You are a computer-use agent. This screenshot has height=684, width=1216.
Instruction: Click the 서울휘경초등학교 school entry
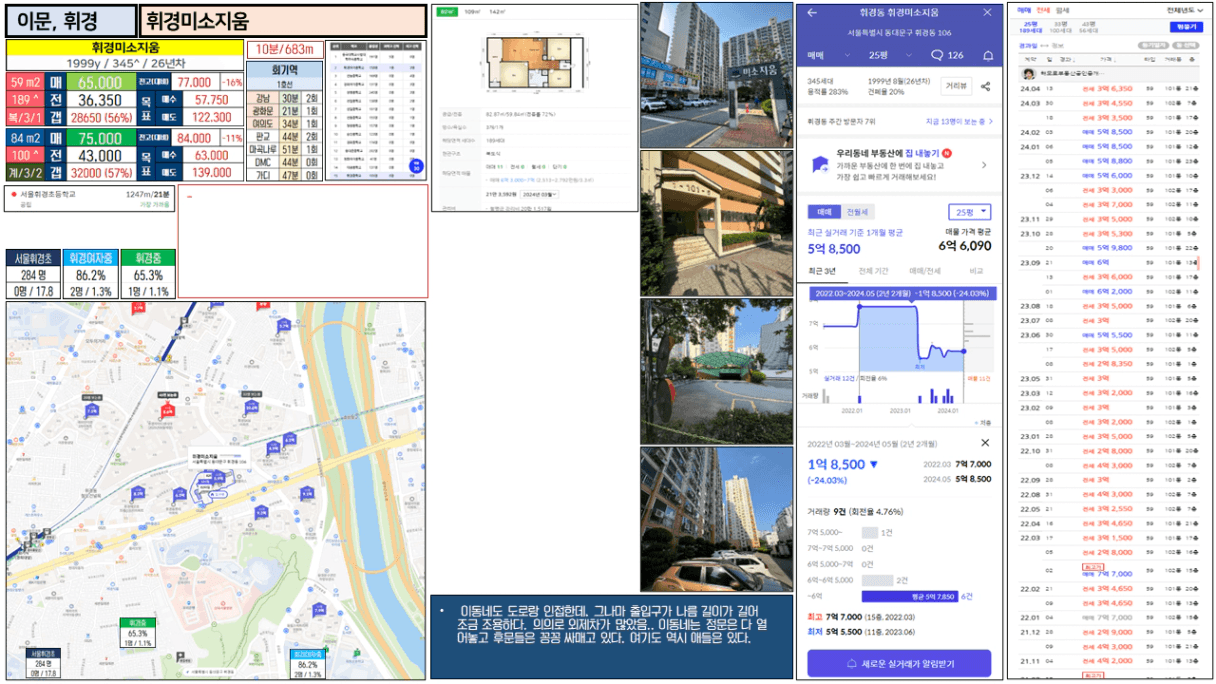(90, 198)
